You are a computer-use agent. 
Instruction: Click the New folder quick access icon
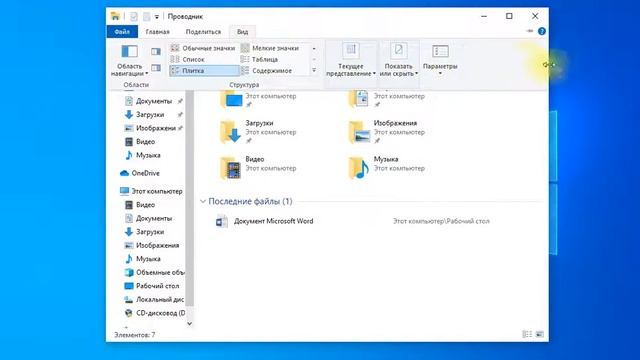click(146, 16)
